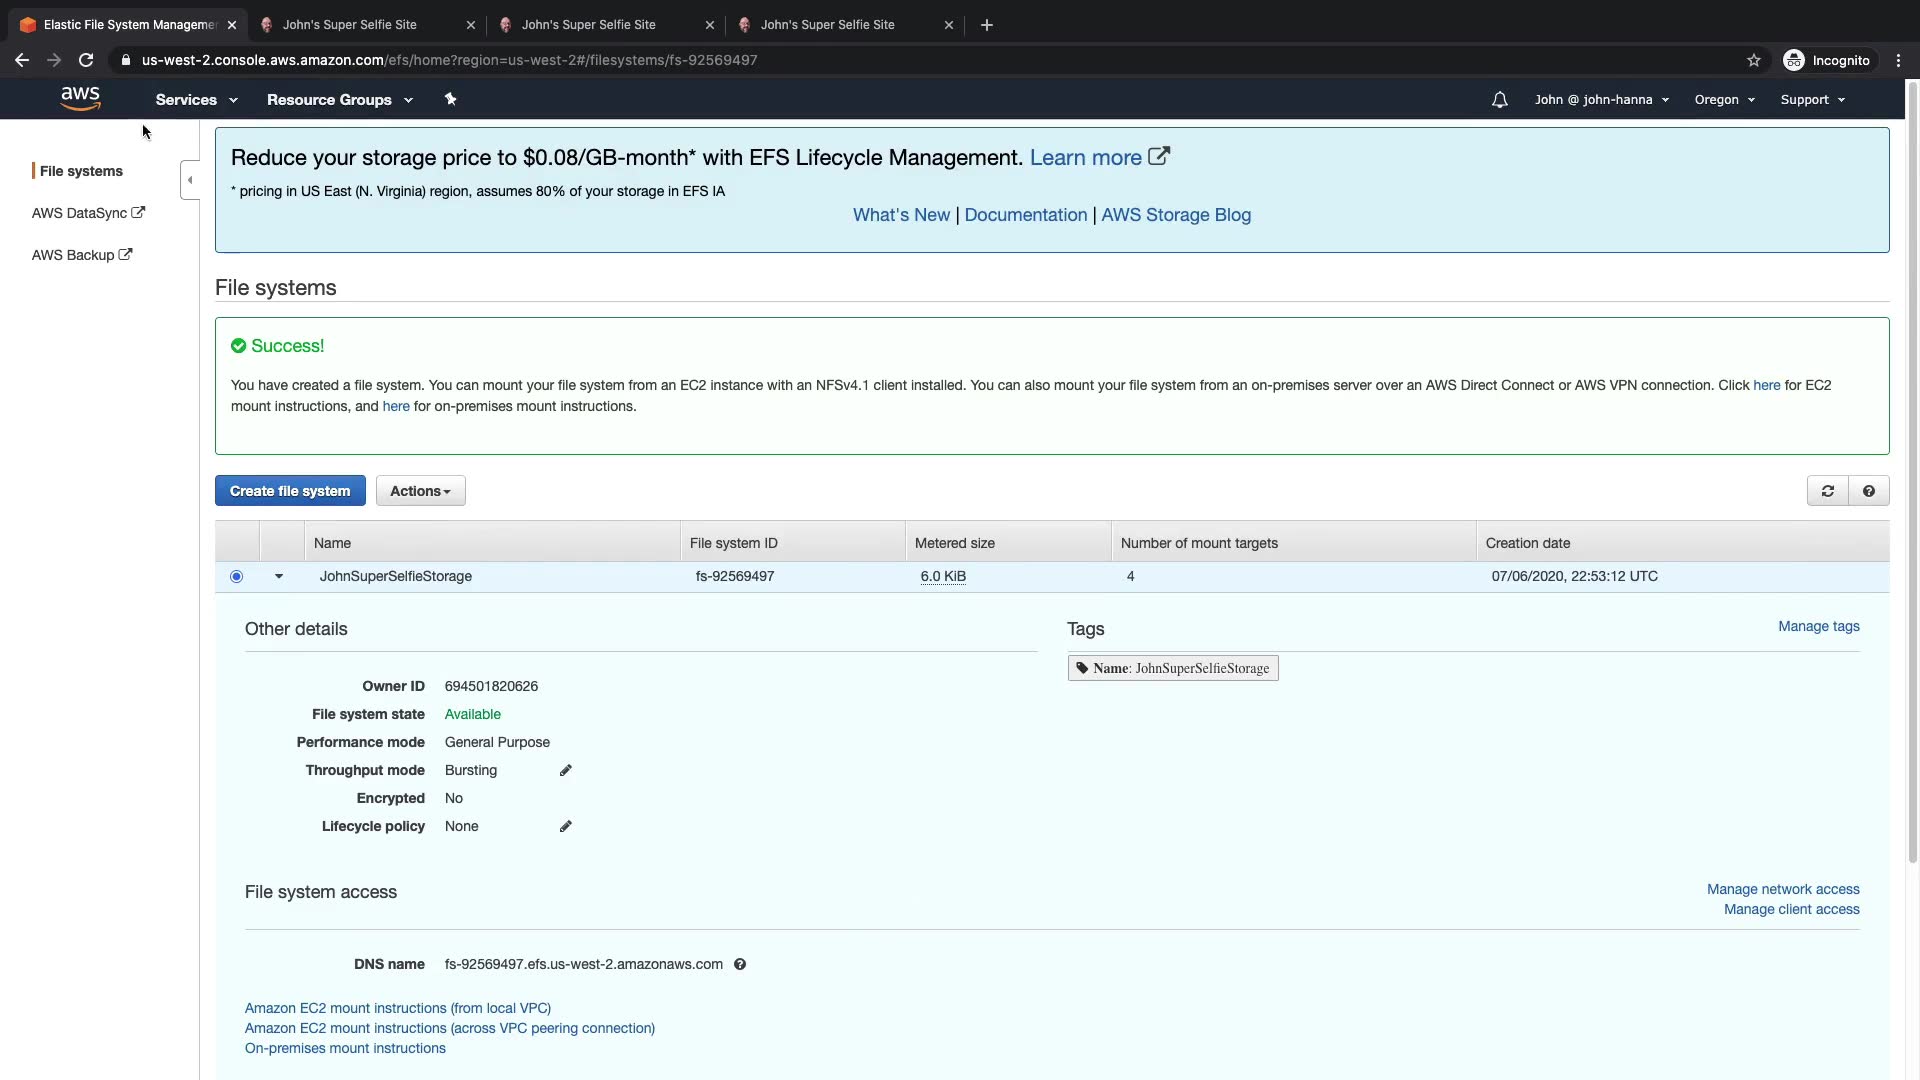This screenshot has height=1080, width=1920.
Task: Click the pin shortcuts icon in navbar
Action: [x=450, y=99]
